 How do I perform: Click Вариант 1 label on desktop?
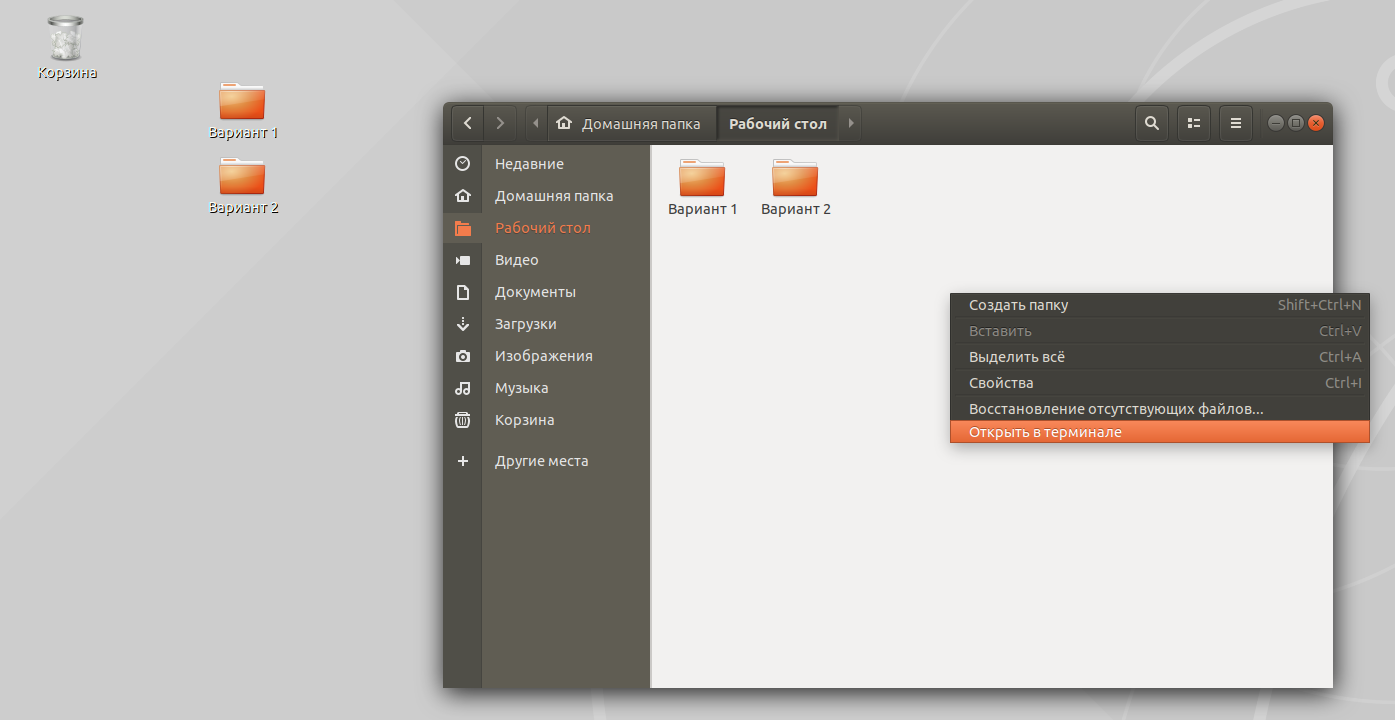[x=243, y=132]
